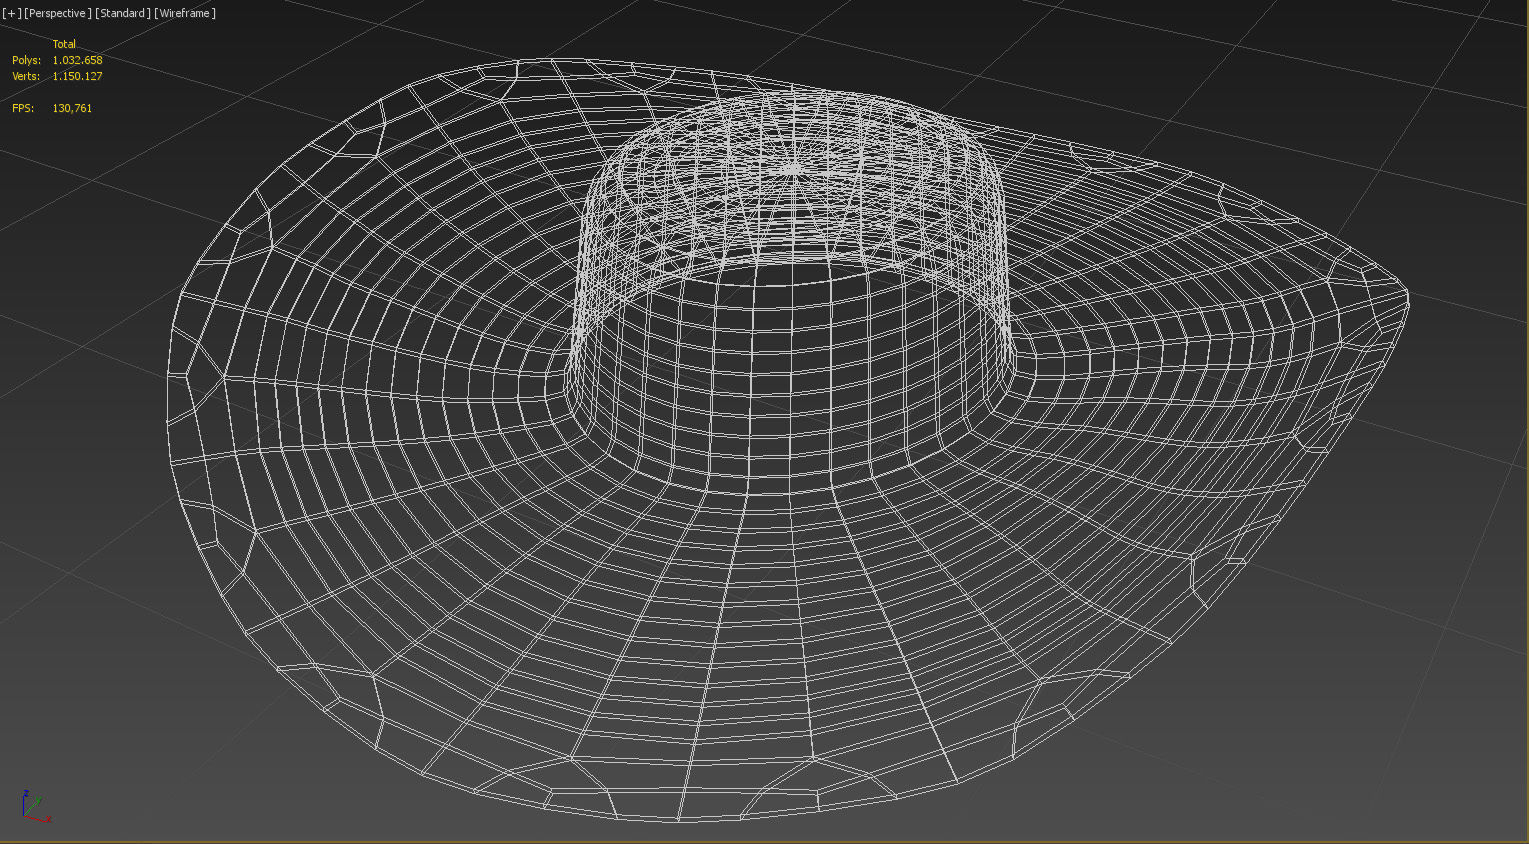1529x844 pixels.
Task: Click the Verts count 1.150.127
Action: 78,76
